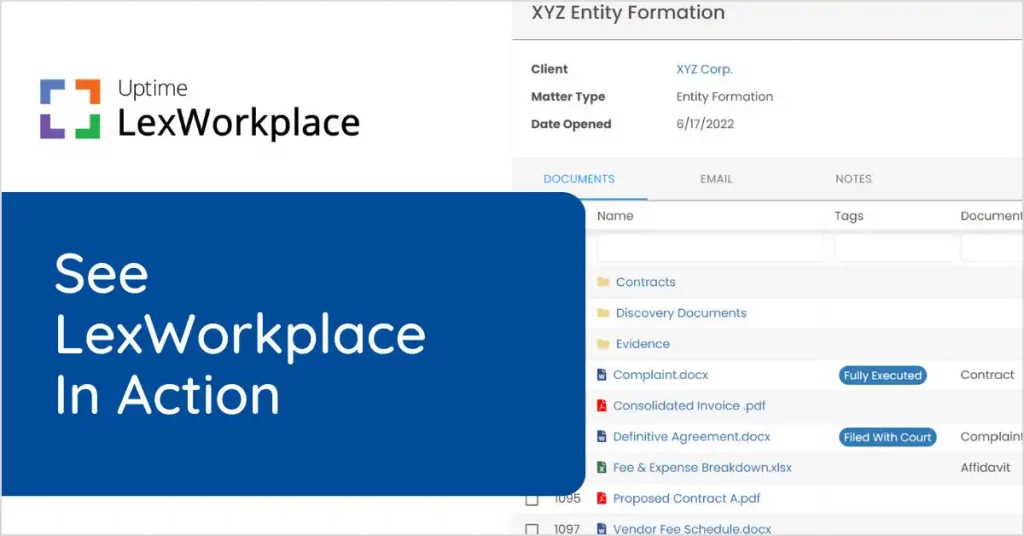Screen dimensions: 1024x536
Task: Open Fee & Expense Breakdown.xlsx
Action: coord(702,467)
